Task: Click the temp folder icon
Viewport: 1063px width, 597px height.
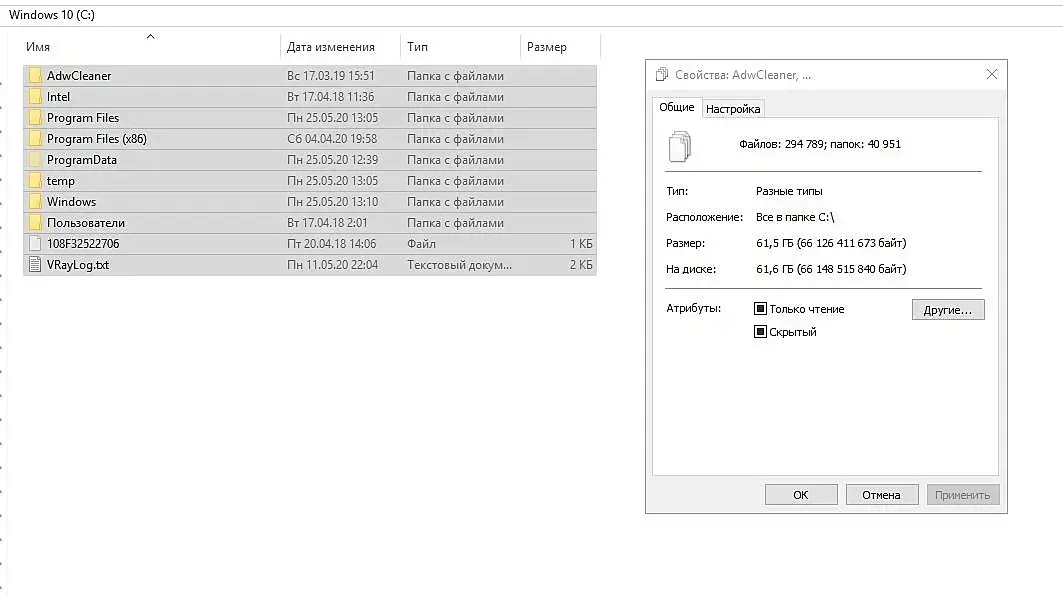Action: click(x=35, y=180)
